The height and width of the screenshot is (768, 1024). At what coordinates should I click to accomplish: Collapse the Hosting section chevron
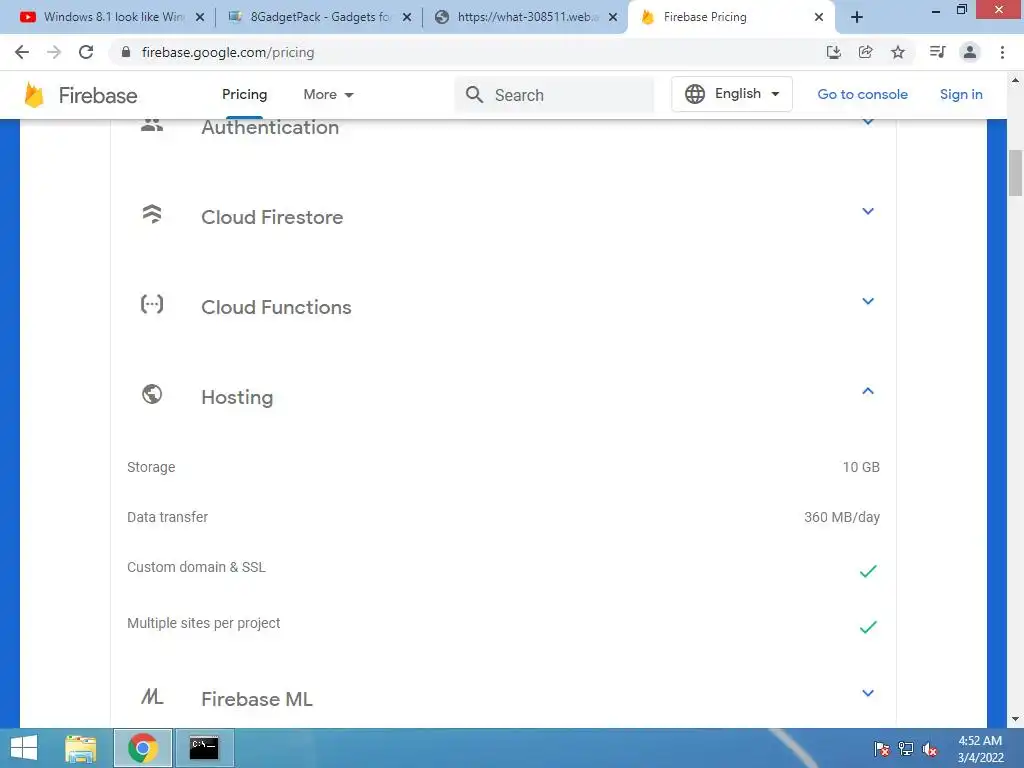point(868,391)
